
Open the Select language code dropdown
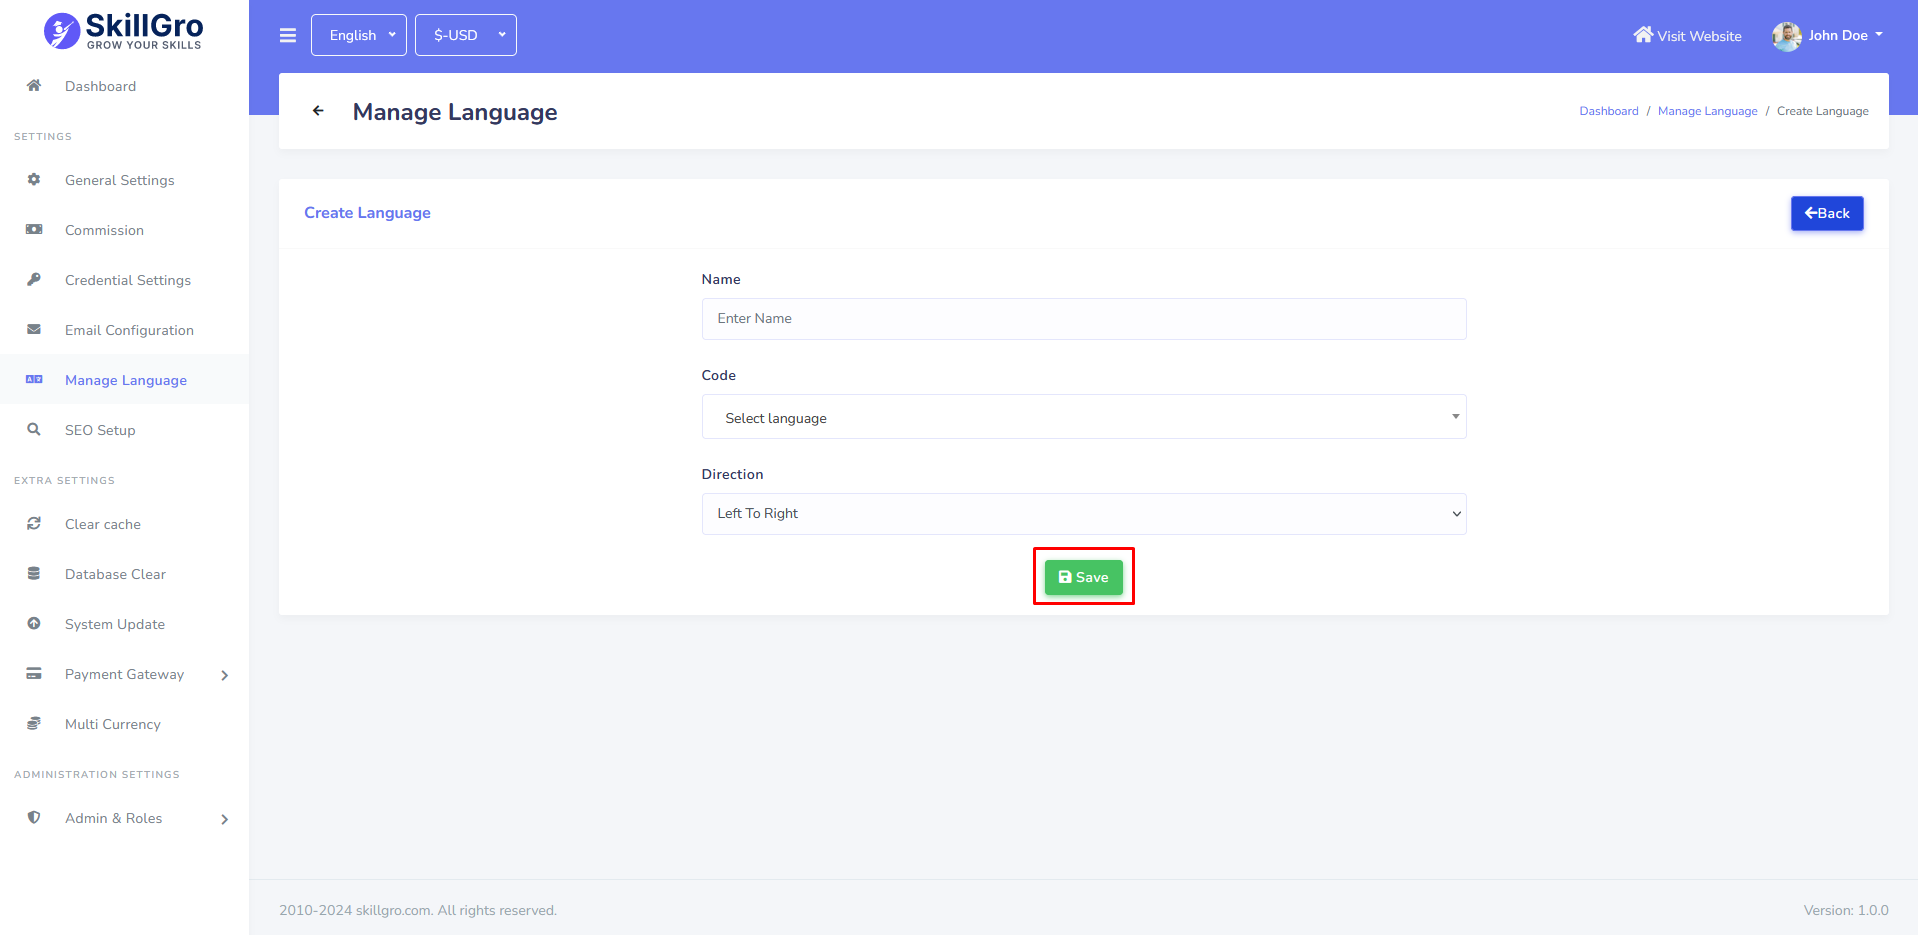pos(1084,417)
